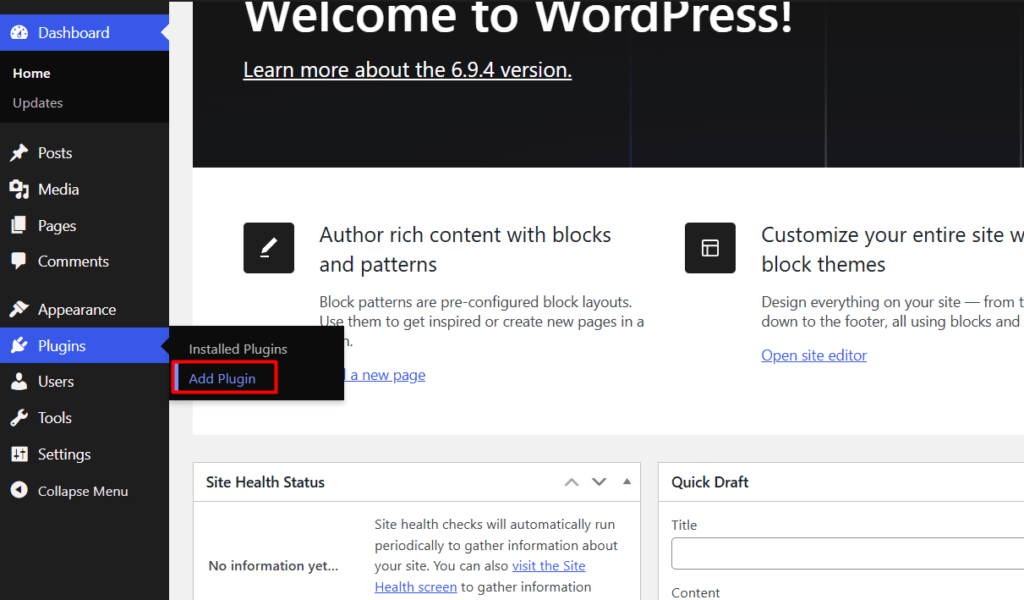
Task: Click the 'a new page' link
Action: [x=388, y=375]
